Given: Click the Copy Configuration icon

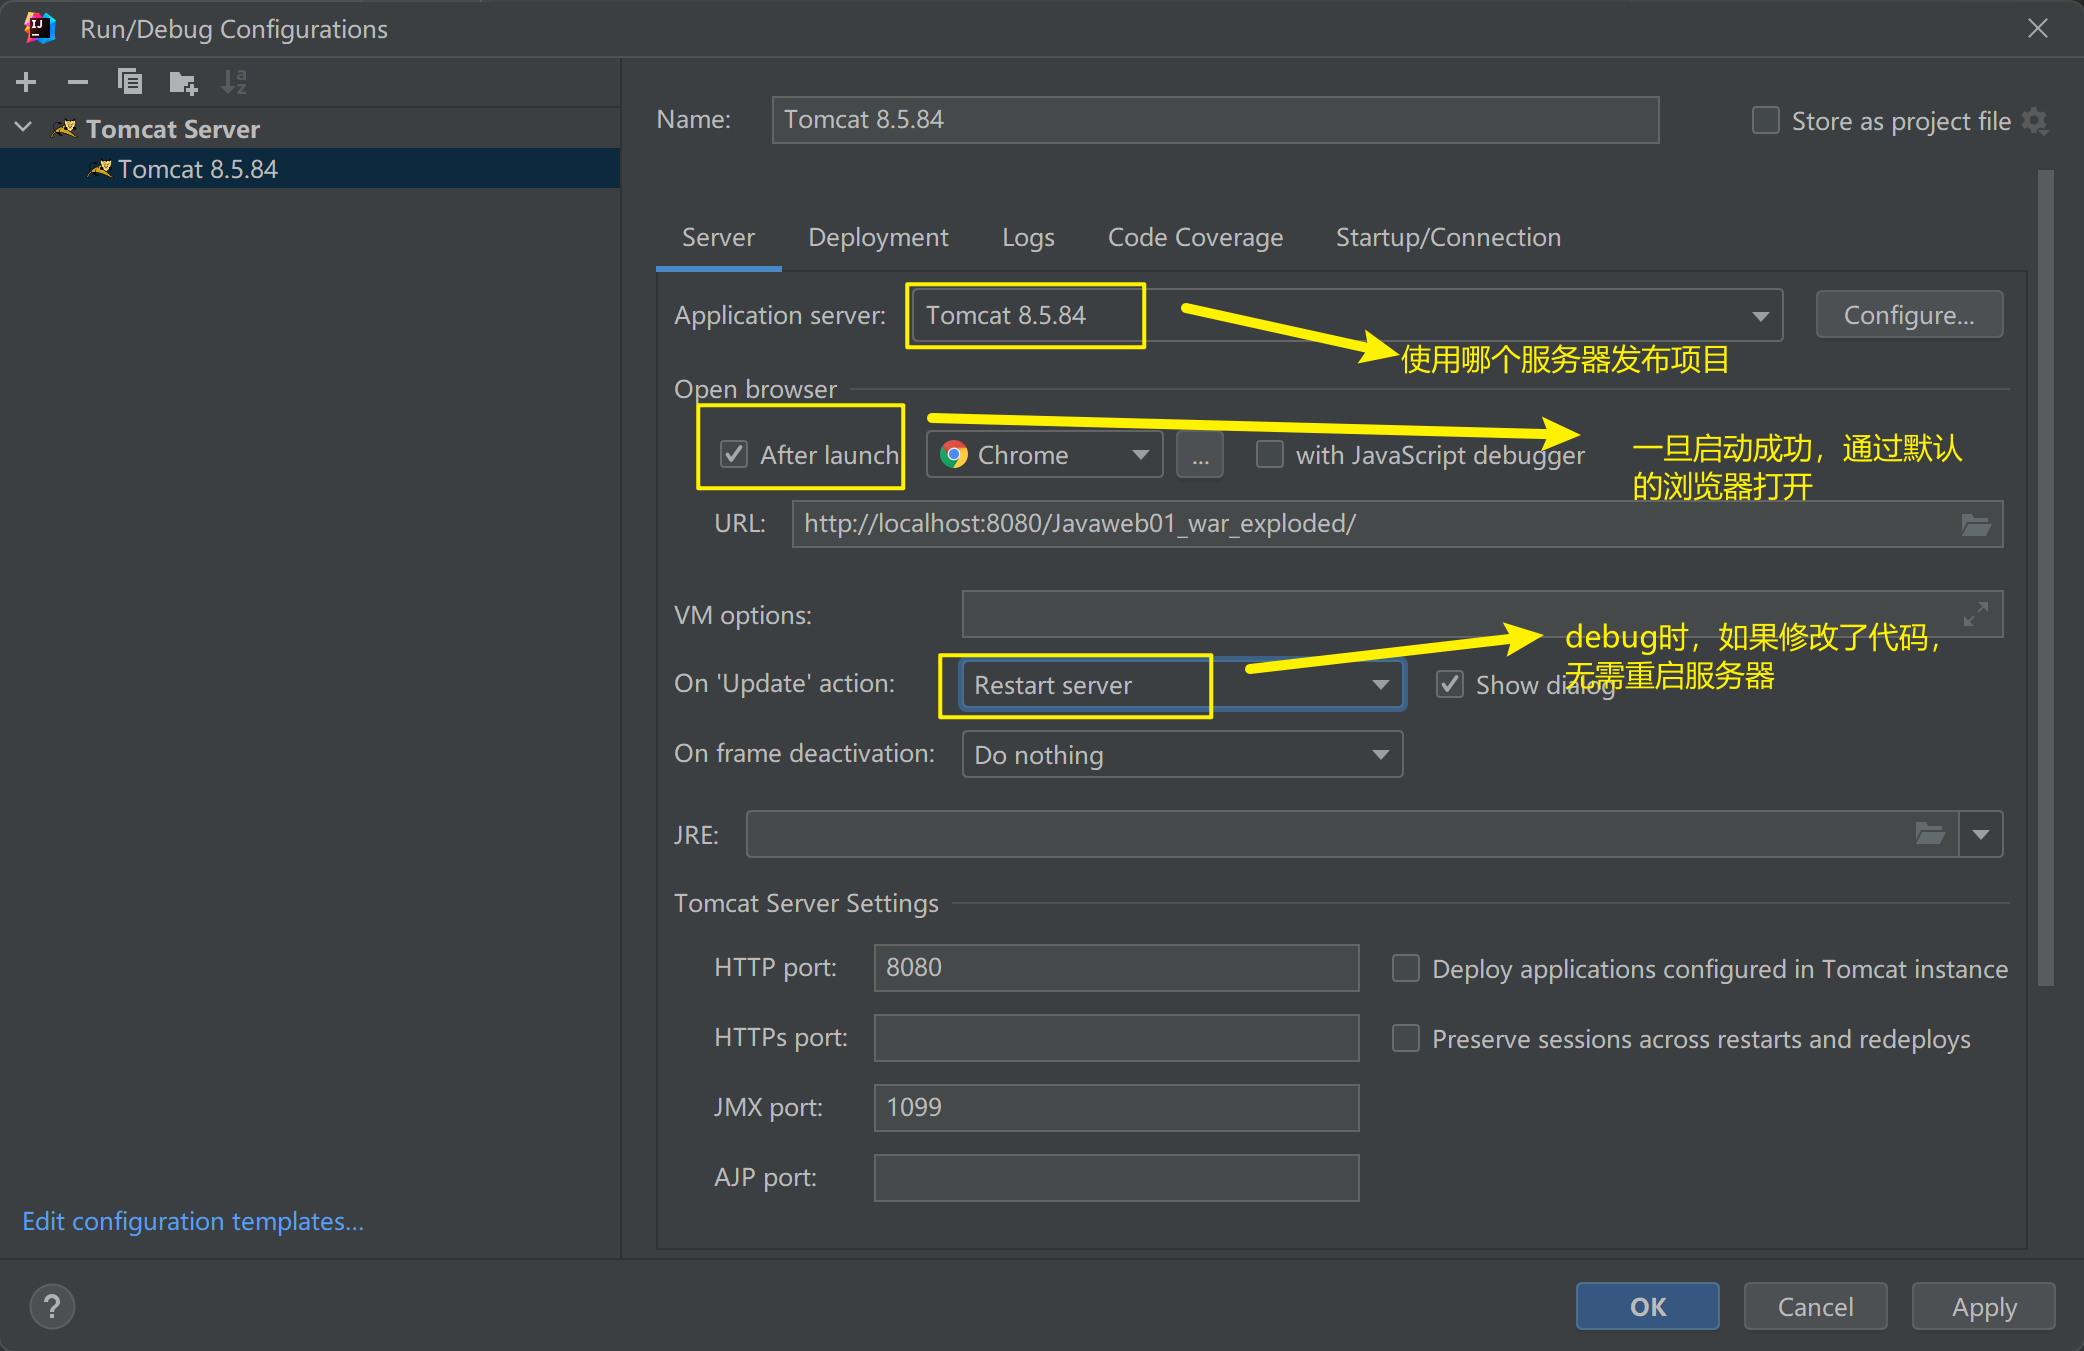Looking at the screenshot, I should [130, 82].
